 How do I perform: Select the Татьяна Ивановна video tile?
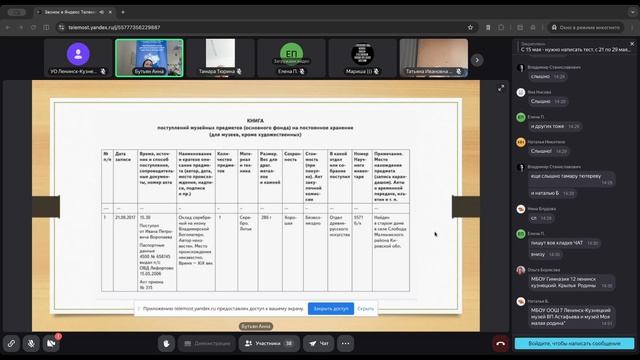pyautogui.click(x=433, y=58)
